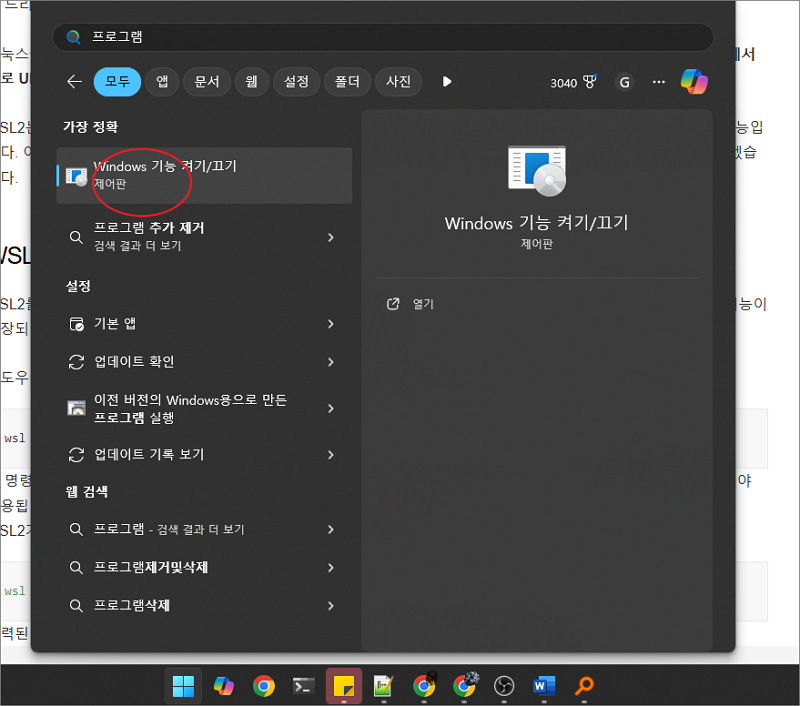Select 프로그램 추가 제거 search suggestion
800x706 pixels.
(204, 237)
